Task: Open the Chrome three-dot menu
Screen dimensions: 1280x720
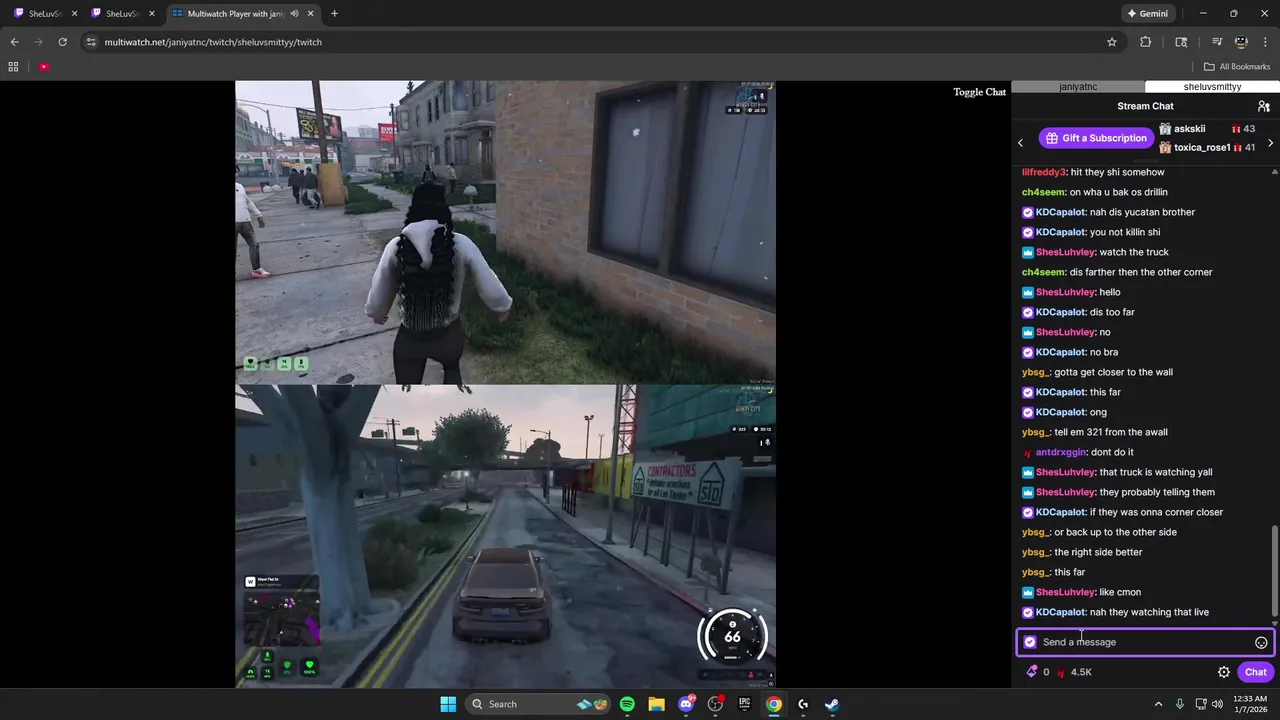Action: point(1265,42)
